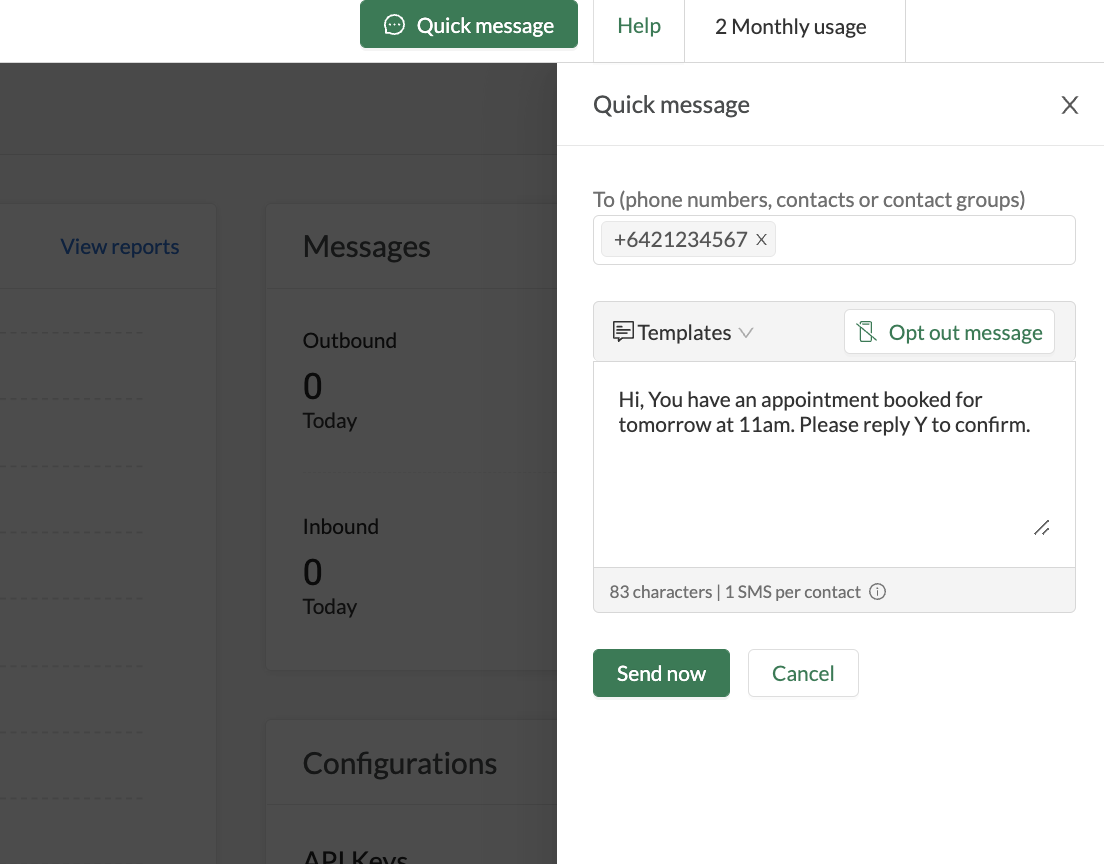
Task: Select the +6421234567 phone number chip
Action: coord(680,240)
